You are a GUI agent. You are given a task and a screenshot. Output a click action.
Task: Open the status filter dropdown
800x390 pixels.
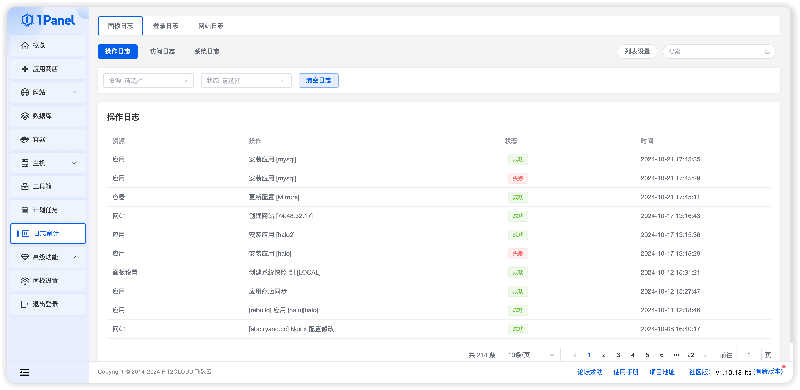[x=246, y=81]
